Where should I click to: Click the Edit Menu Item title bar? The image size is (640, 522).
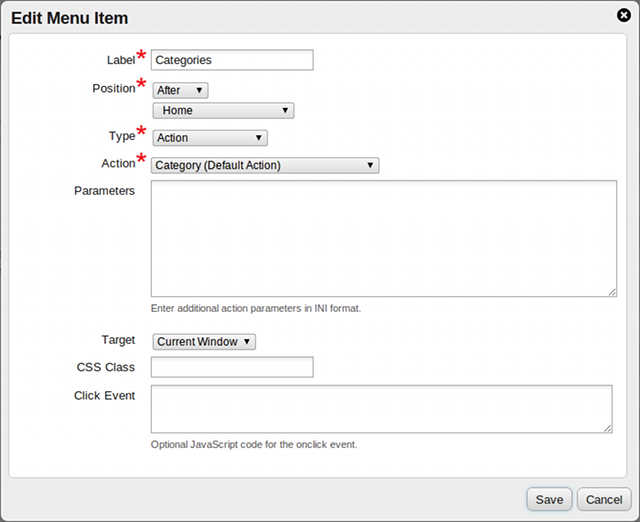[x=300, y=17]
